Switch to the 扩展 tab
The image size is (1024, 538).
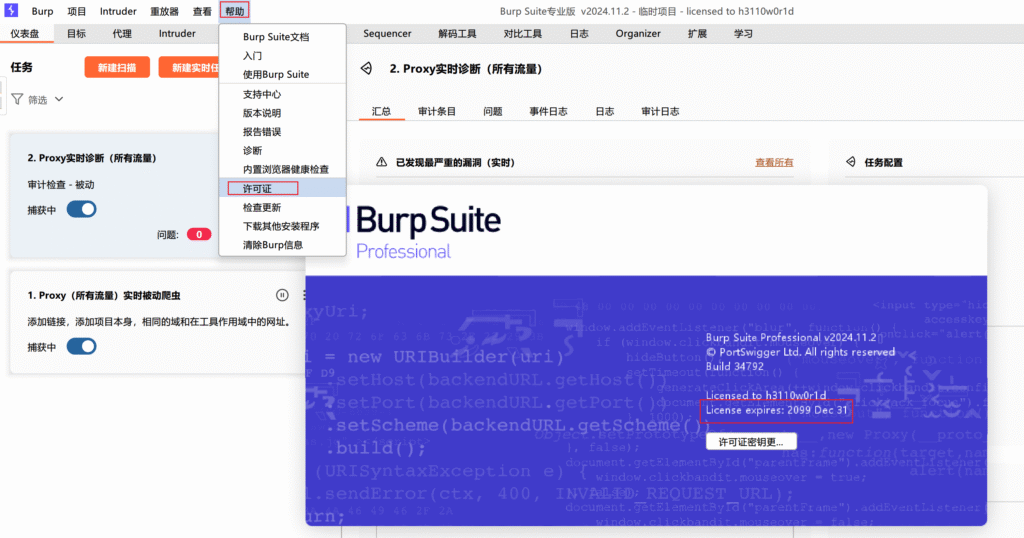(697, 33)
